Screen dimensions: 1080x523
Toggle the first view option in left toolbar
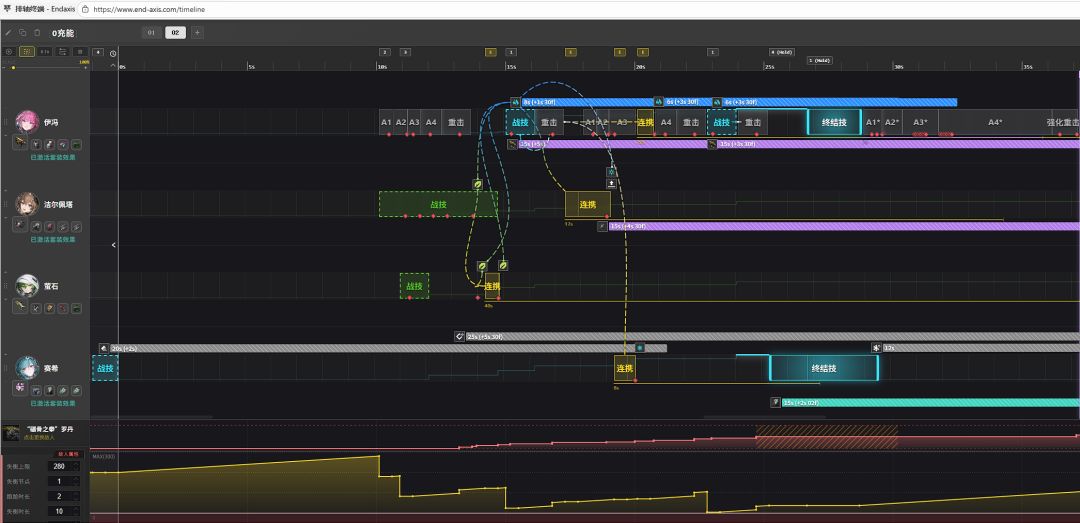tap(9, 51)
